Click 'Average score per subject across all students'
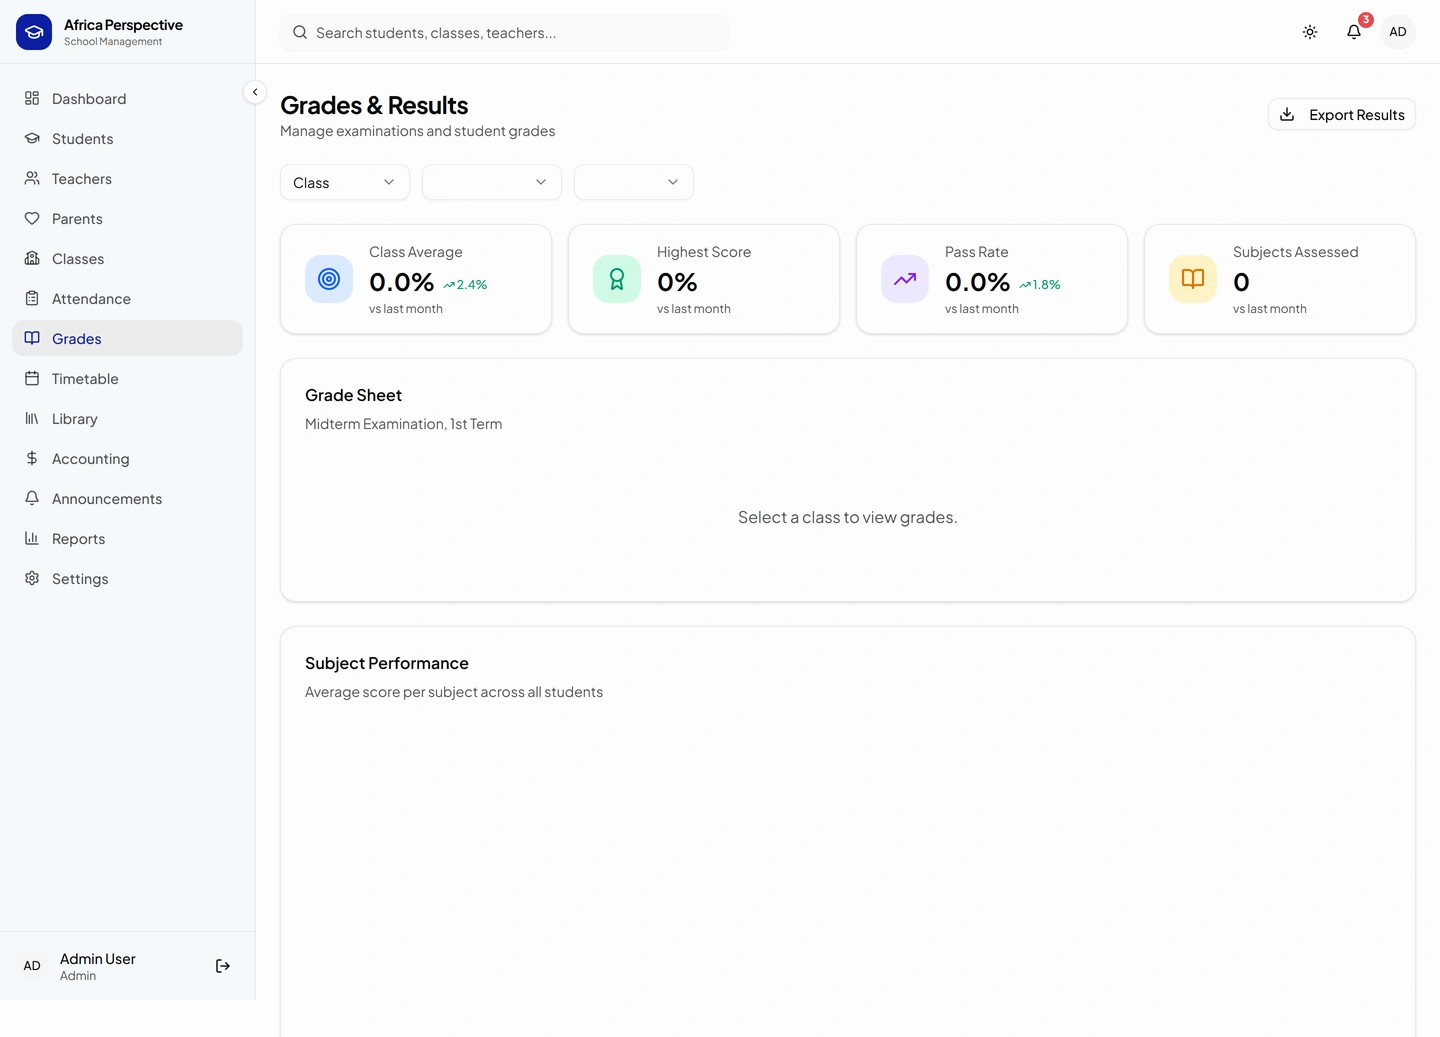This screenshot has width=1440, height=1037. pyautogui.click(x=454, y=692)
